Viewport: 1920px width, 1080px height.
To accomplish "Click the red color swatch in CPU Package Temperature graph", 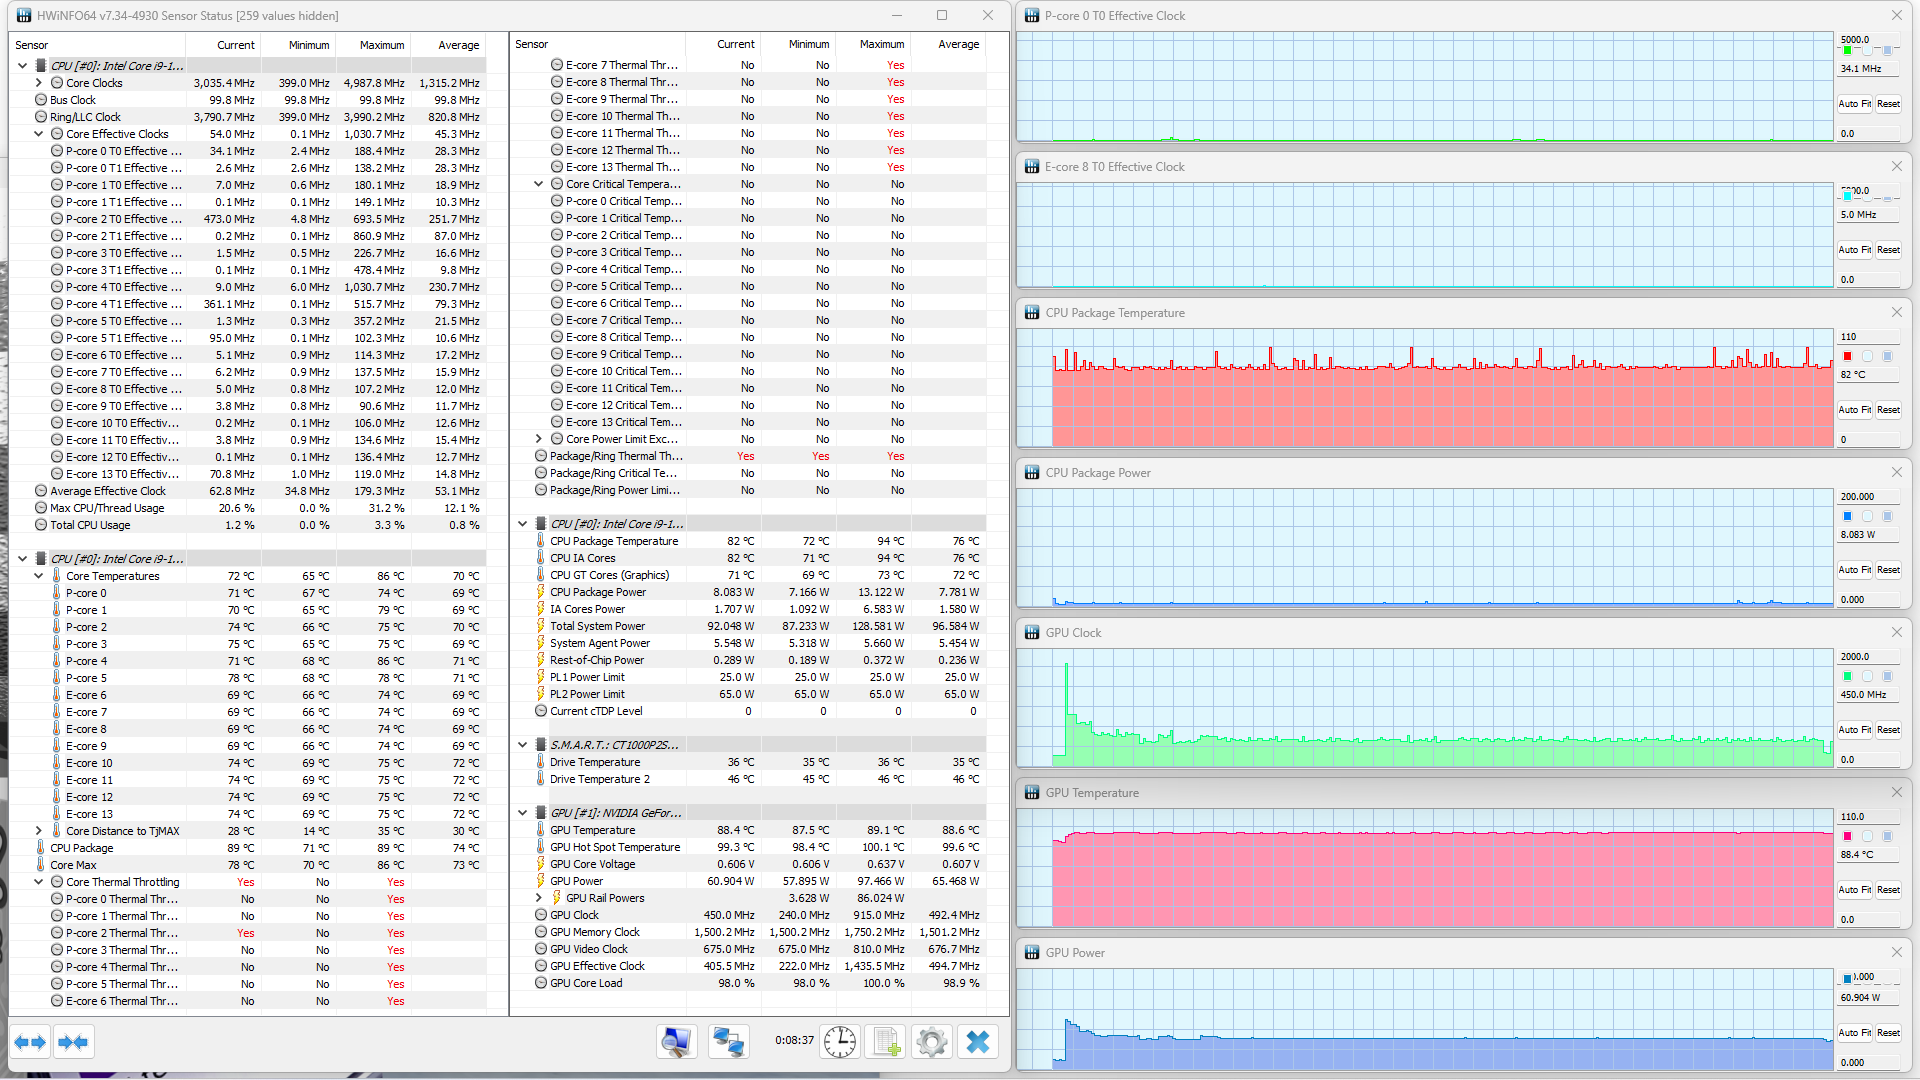I will click(1847, 356).
